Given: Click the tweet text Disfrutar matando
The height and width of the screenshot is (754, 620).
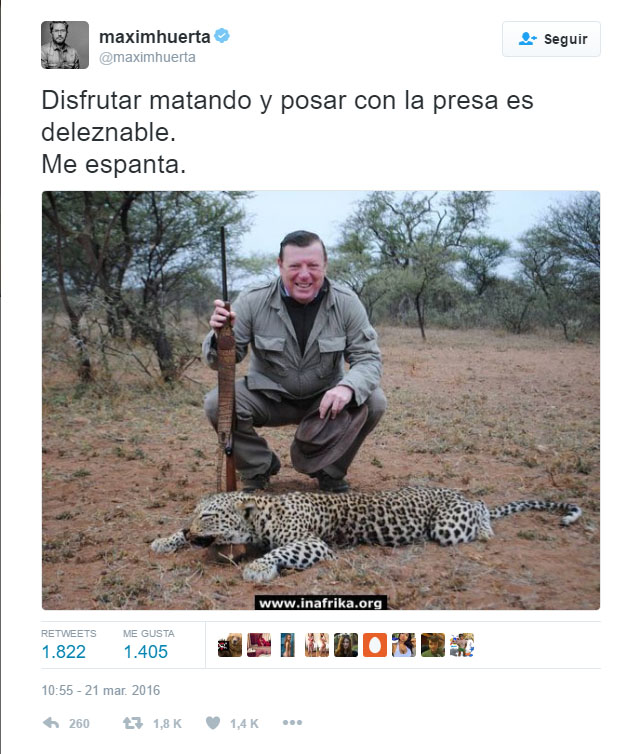Looking at the screenshot, I should (146, 101).
